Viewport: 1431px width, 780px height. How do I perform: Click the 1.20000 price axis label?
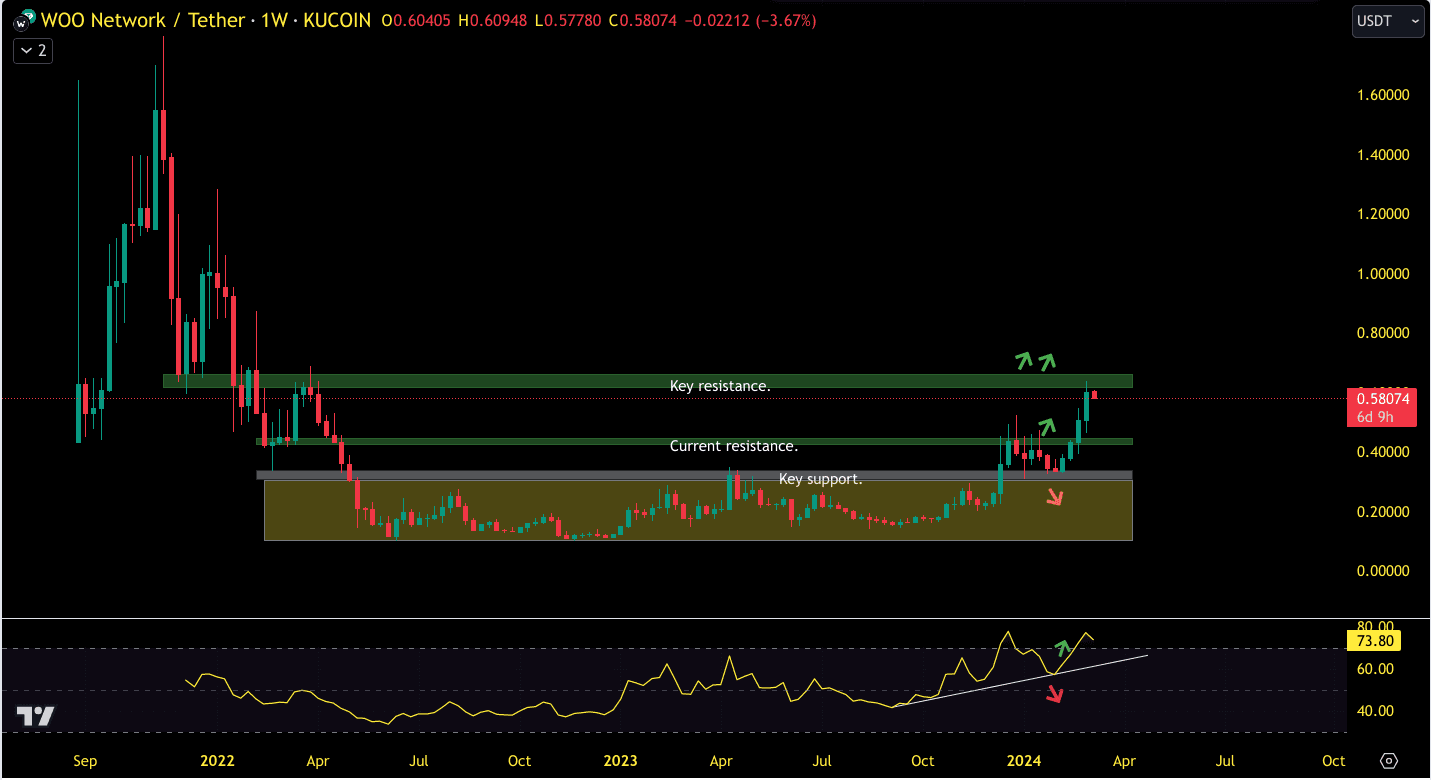tap(1381, 214)
